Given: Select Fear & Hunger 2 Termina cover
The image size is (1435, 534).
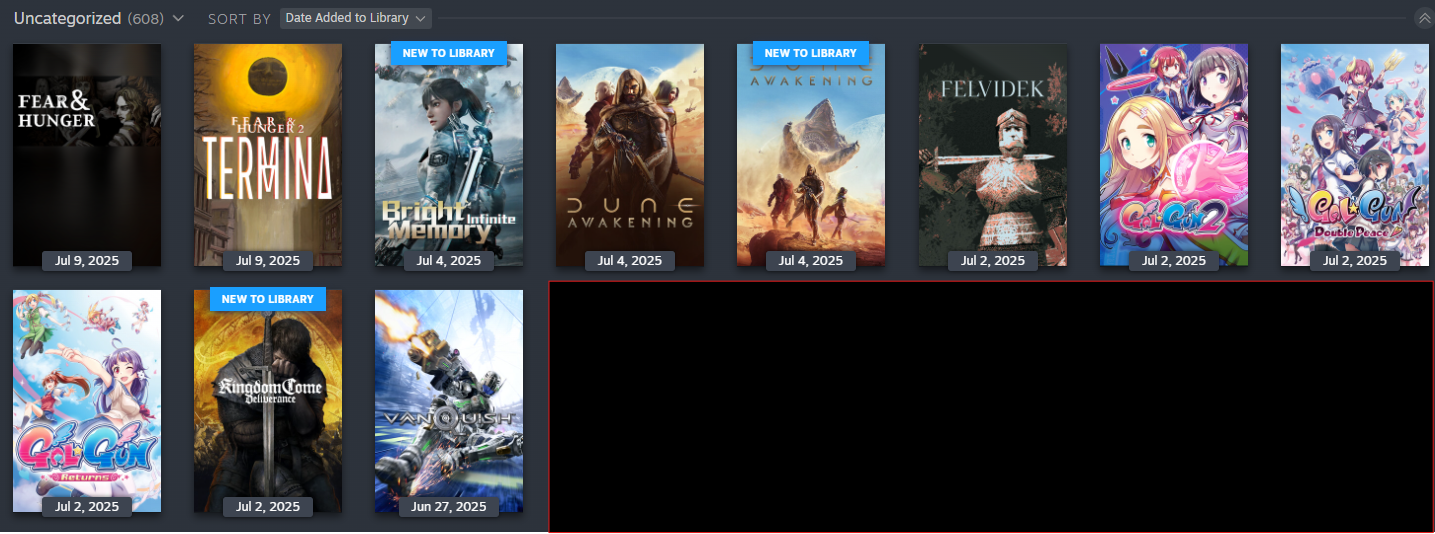Looking at the screenshot, I should pyautogui.click(x=268, y=155).
